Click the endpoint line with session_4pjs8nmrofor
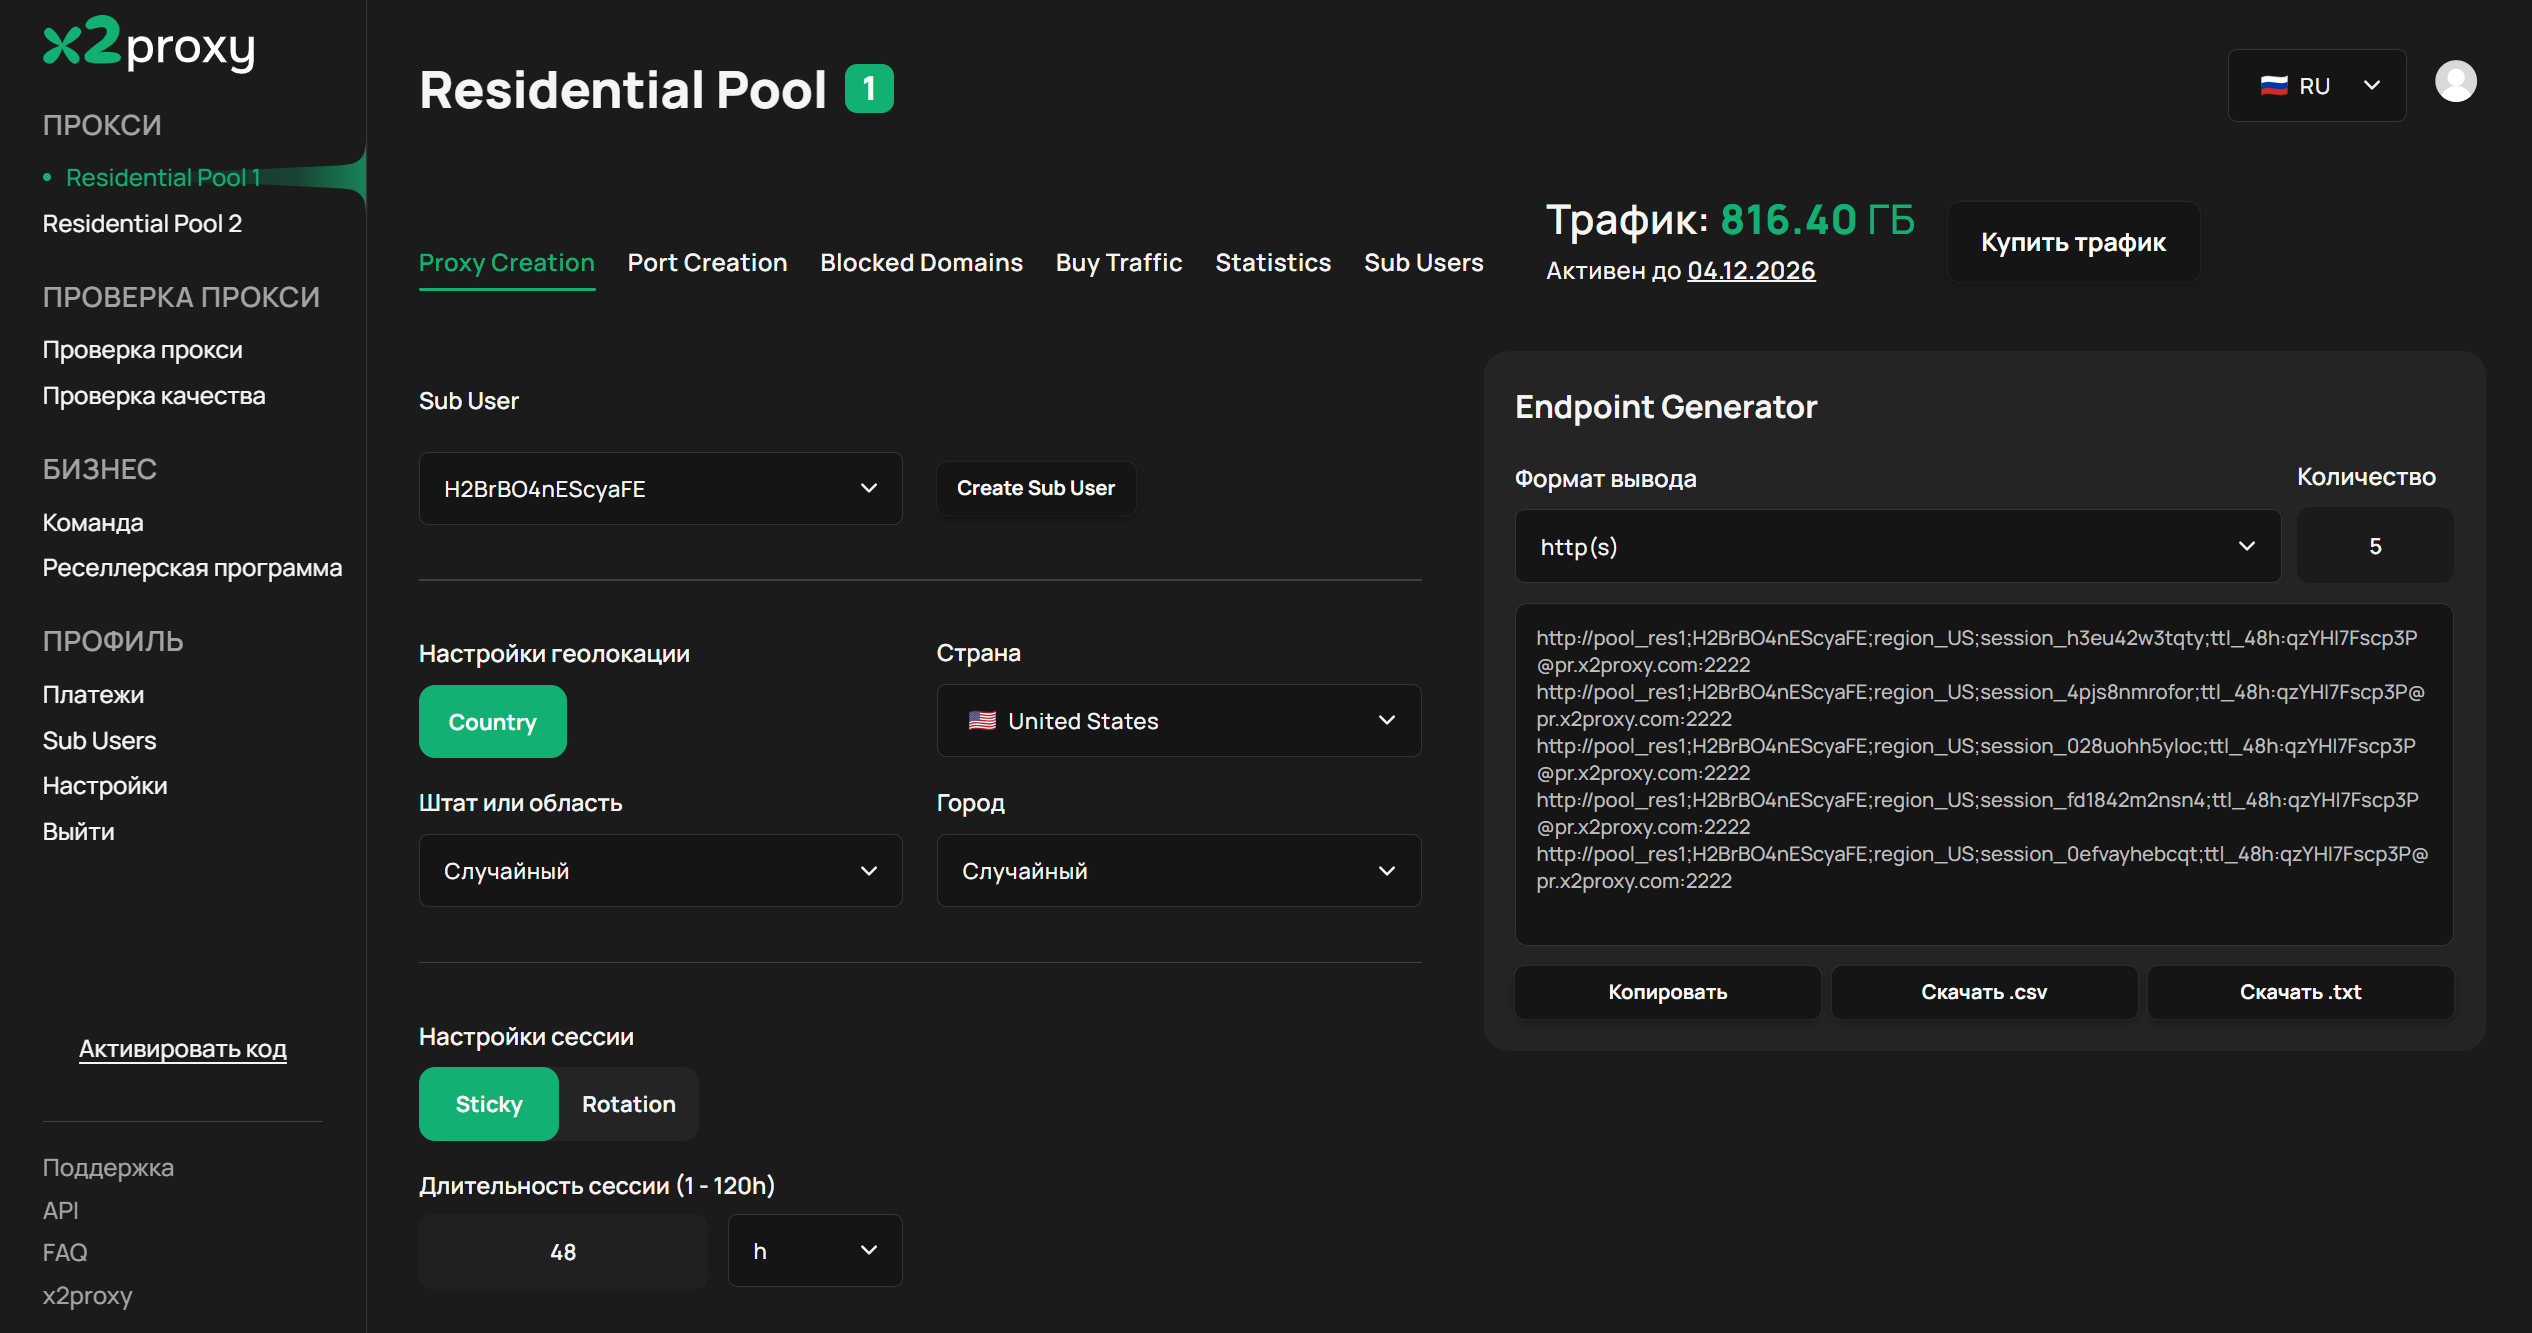 click(1981, 705)
